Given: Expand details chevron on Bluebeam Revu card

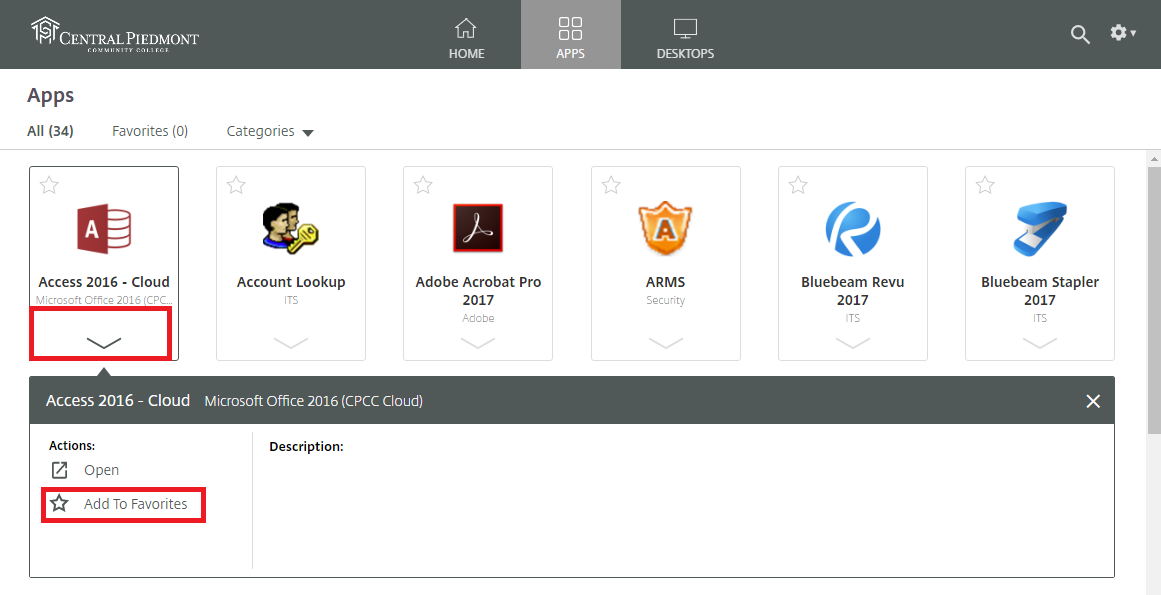Looking at the screenshot, I should coord(852,342).
